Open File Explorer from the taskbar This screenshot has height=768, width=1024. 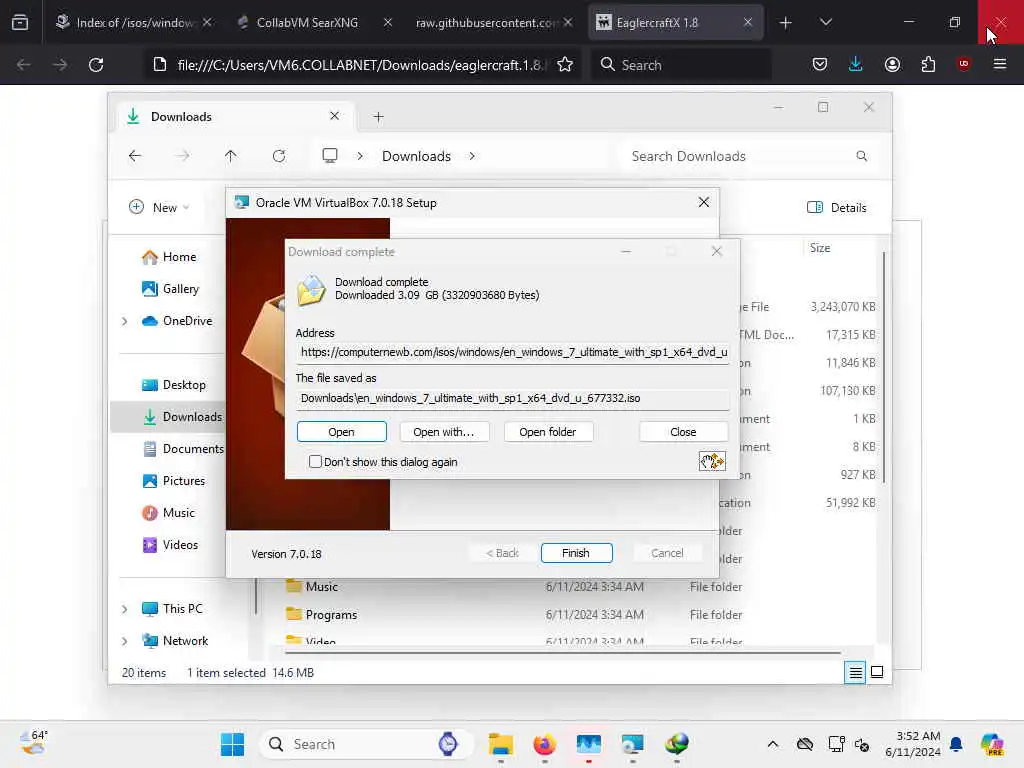click(x=501, y=744)
